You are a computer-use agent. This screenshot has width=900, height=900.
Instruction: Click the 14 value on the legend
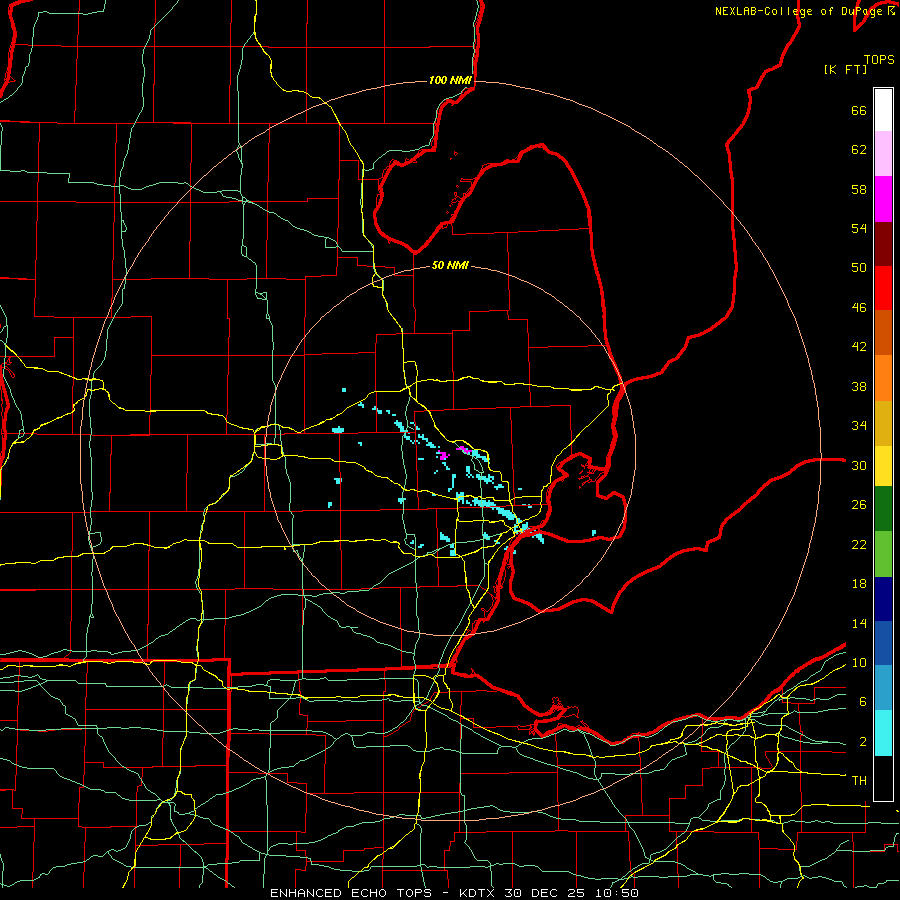pyautogui.click(x=859, y=623)
